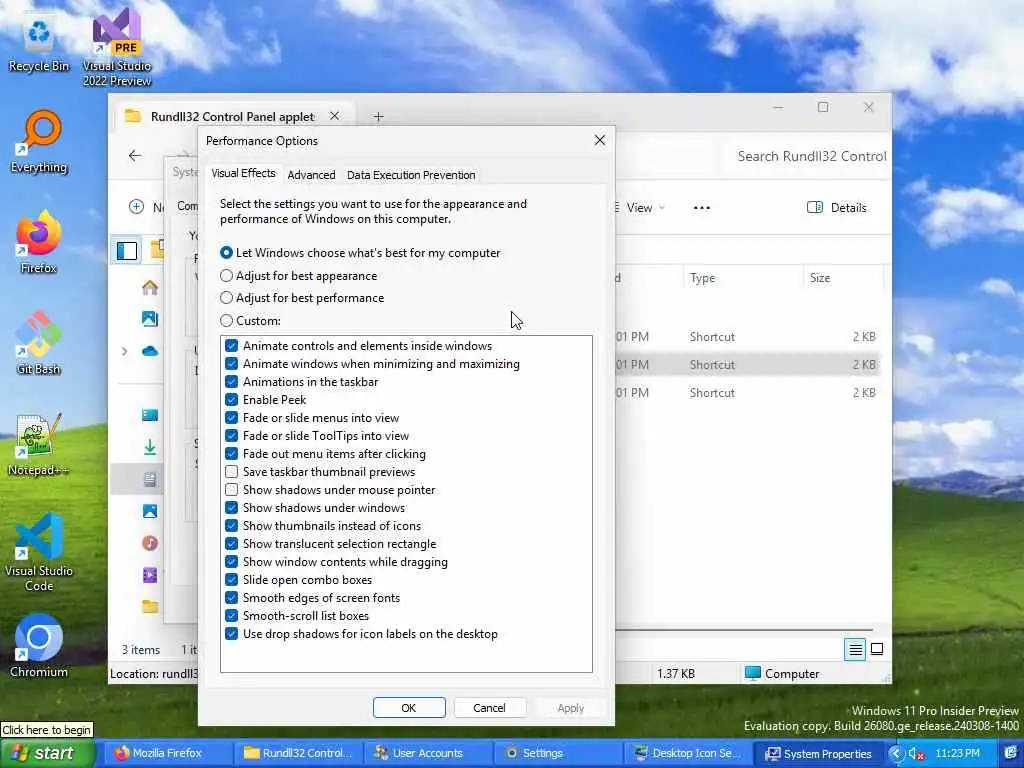Open Notepad++ desktop icon
The height and width of the screenshot is (768, 1024).
pyautogui.click(x=39, y=444)
